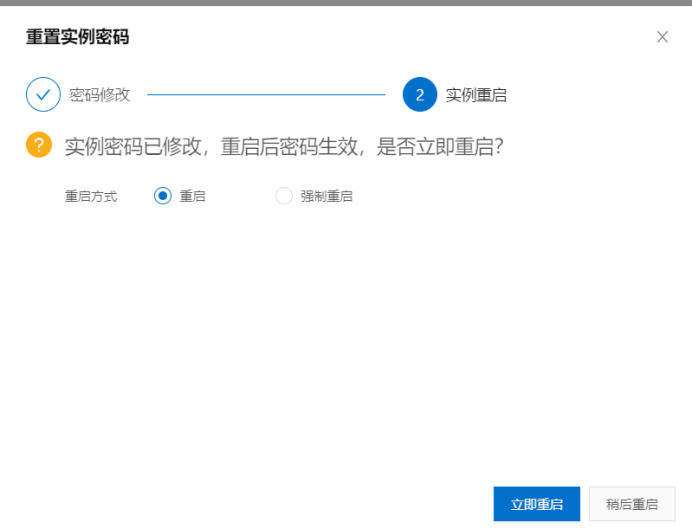This screenshot has height=530, width=692.
Task: Click the 实例密码已修改 confirmation message
Action: tap(284, 147)
